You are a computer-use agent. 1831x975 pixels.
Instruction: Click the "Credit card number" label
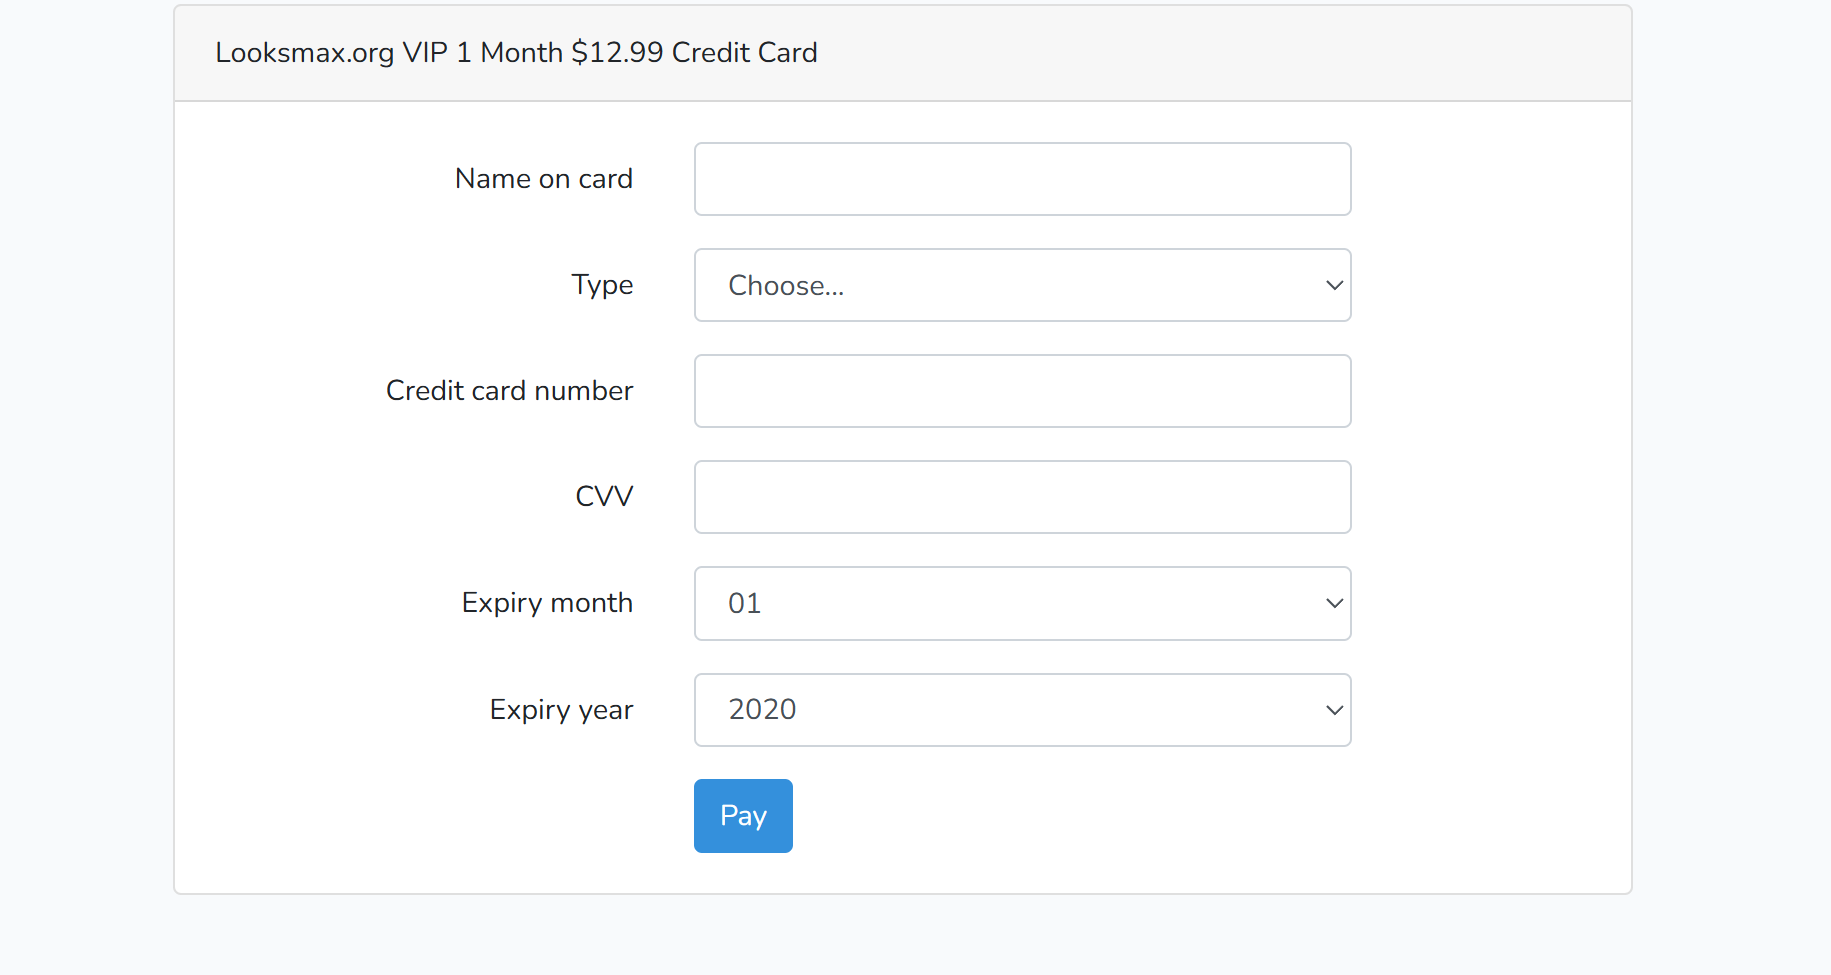[x=509, y=391]
